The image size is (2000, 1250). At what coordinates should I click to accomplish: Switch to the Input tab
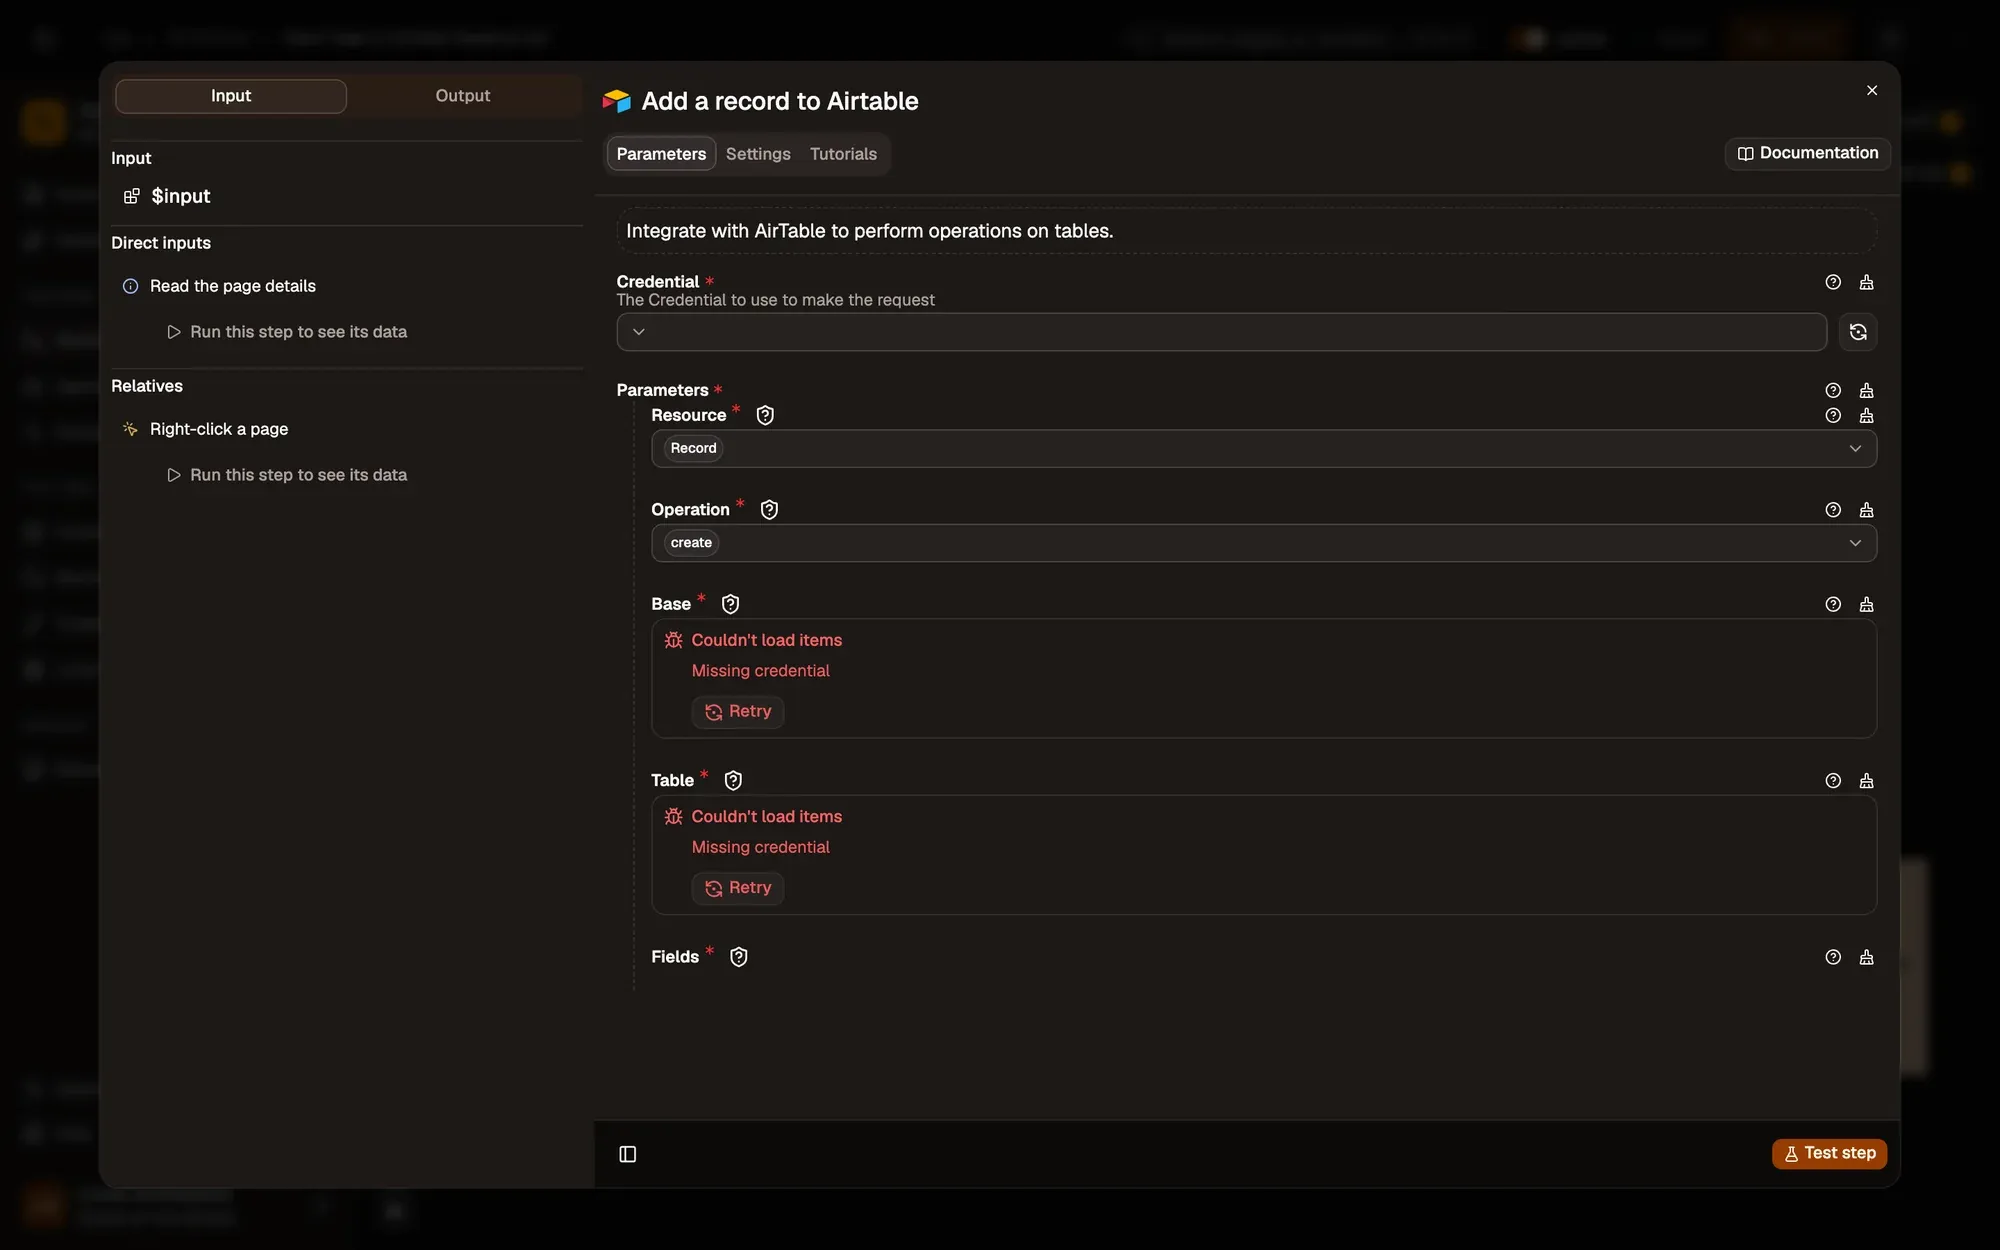[x=231, y=96]
